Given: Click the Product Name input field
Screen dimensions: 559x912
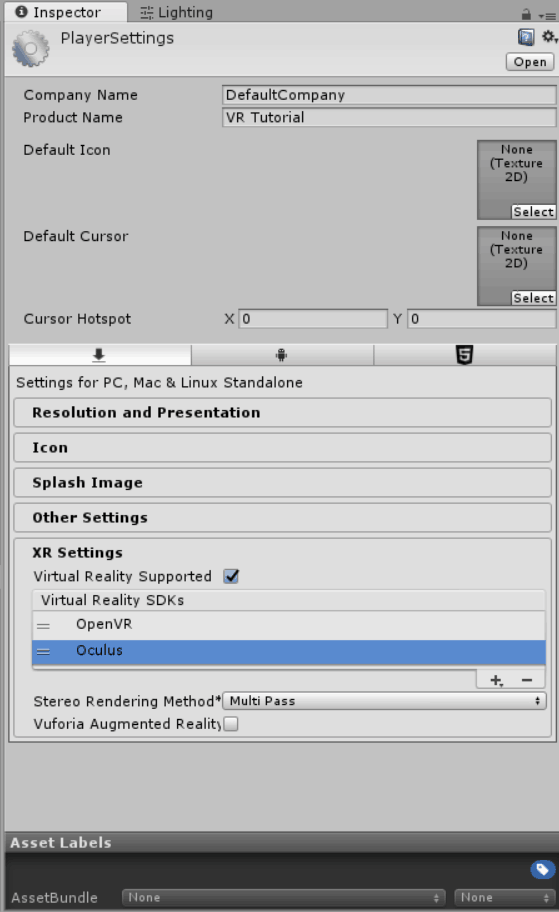Looking at the screenshot, I should 389,117.
